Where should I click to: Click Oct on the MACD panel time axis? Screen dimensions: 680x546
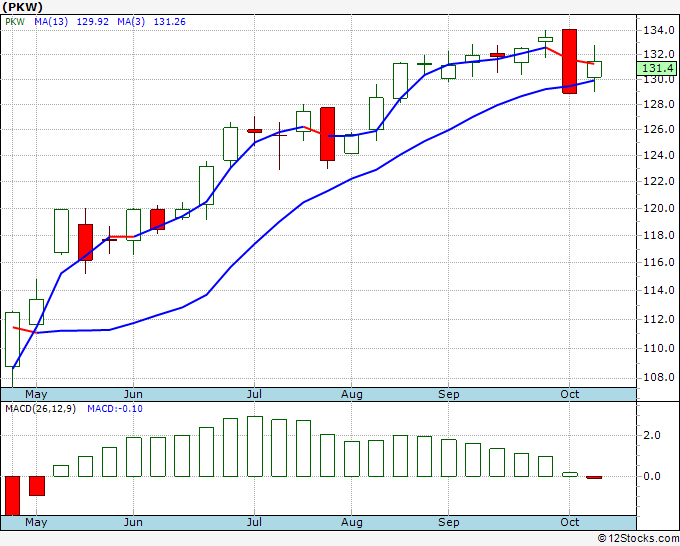pos(569,522)
